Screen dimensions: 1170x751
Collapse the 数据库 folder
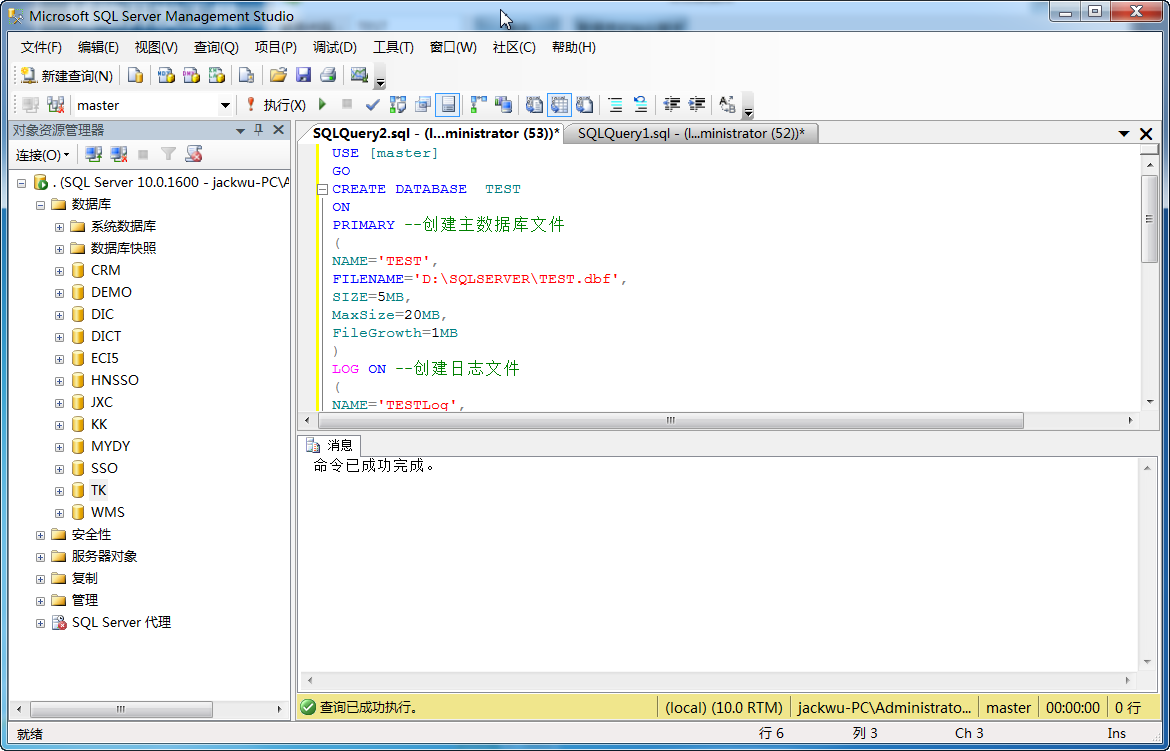40,205
